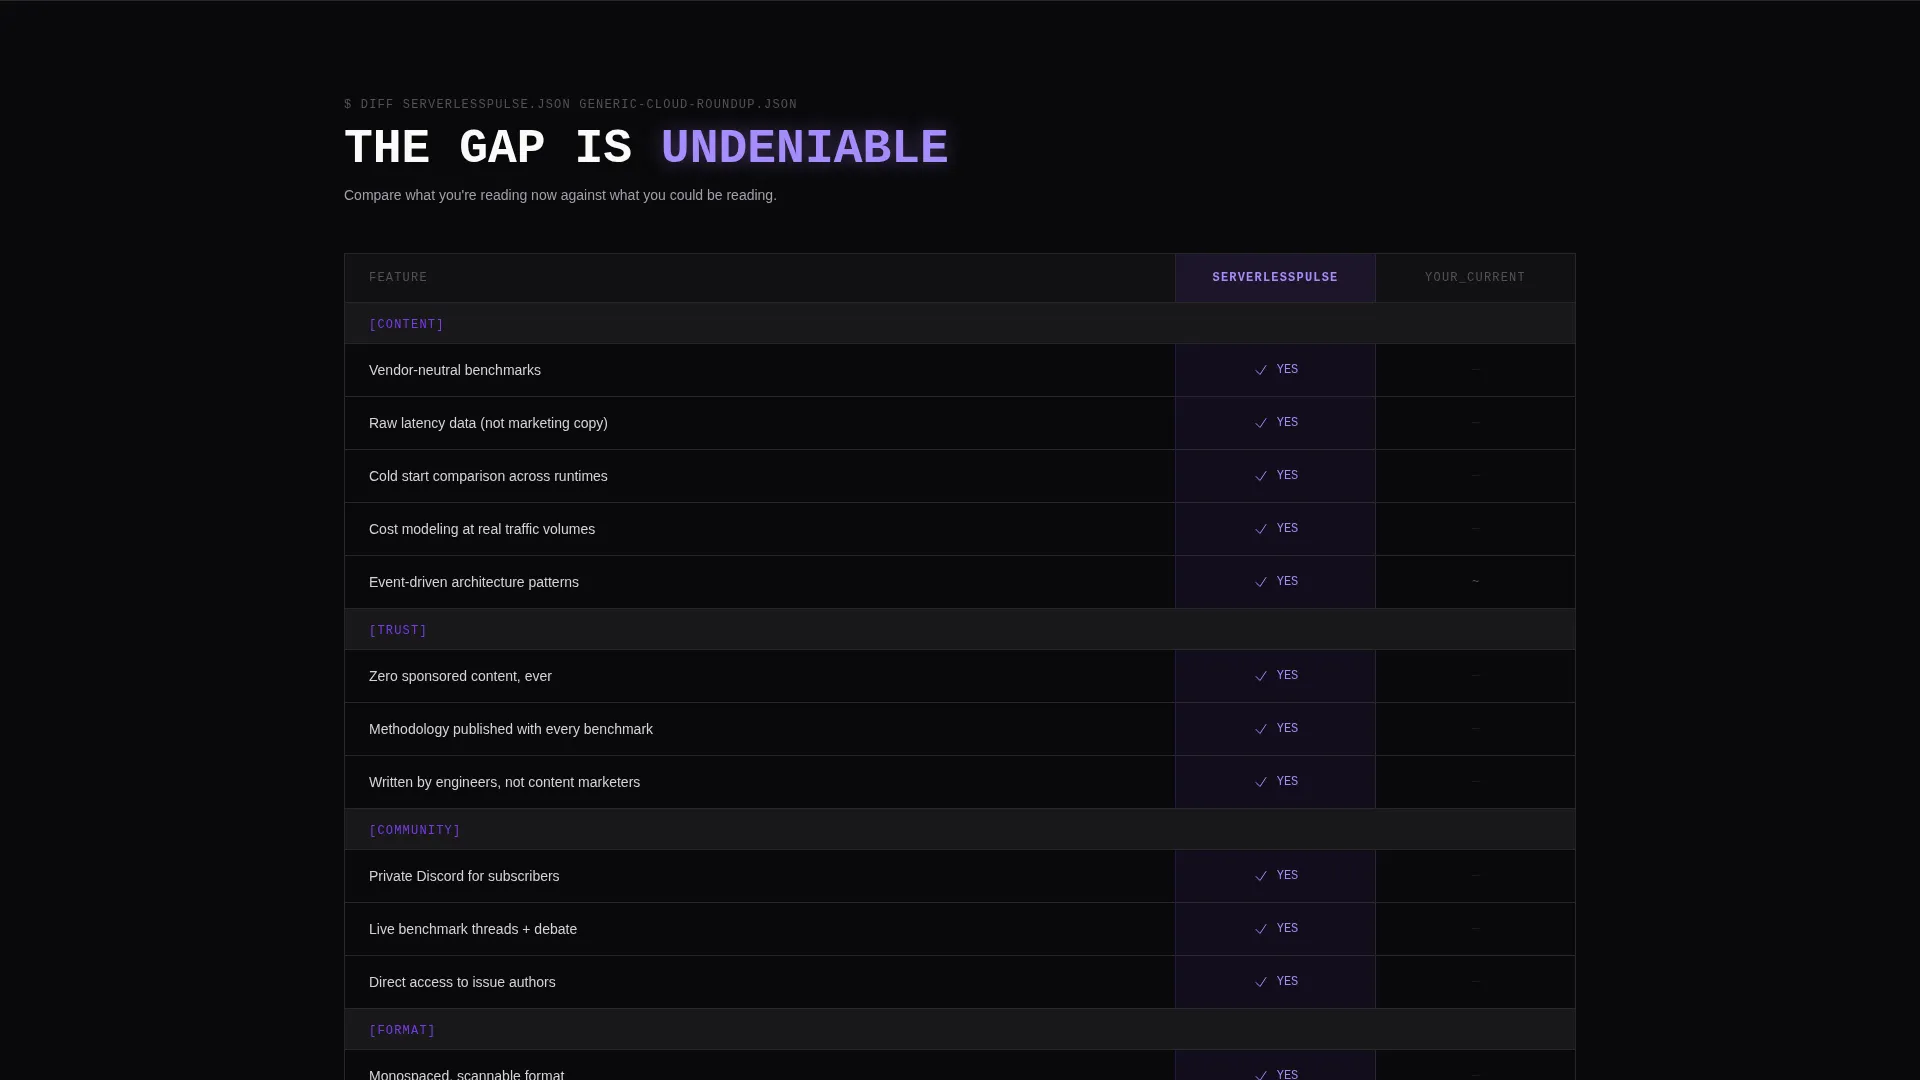Click checkmark icon in Raw latency data row
The width and height of the screenshot is (1920, 1080).
tap(1261, 423)
